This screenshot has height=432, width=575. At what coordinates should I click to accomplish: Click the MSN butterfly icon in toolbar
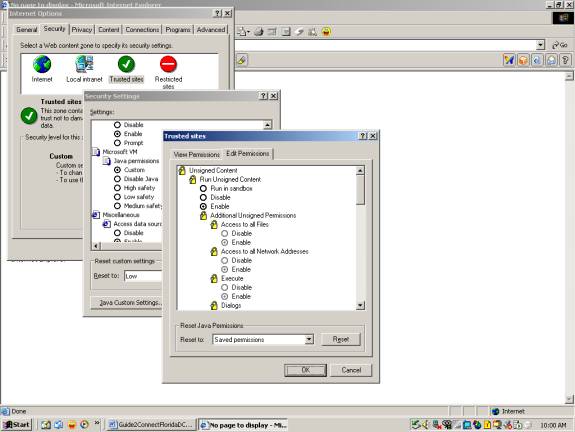click(x=509, y=60)
